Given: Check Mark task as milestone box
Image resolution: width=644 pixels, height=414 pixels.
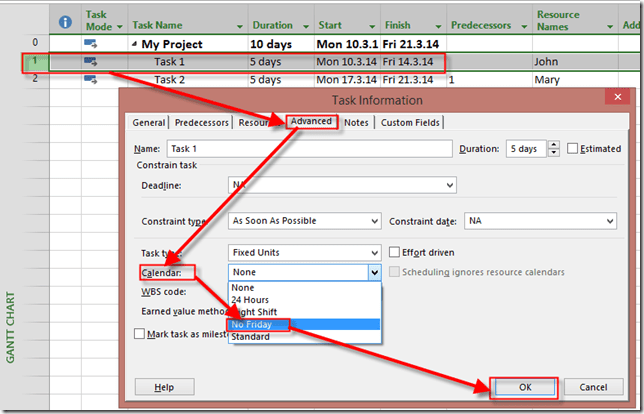Looking at the screenshot, I should [x=140, y=333].
